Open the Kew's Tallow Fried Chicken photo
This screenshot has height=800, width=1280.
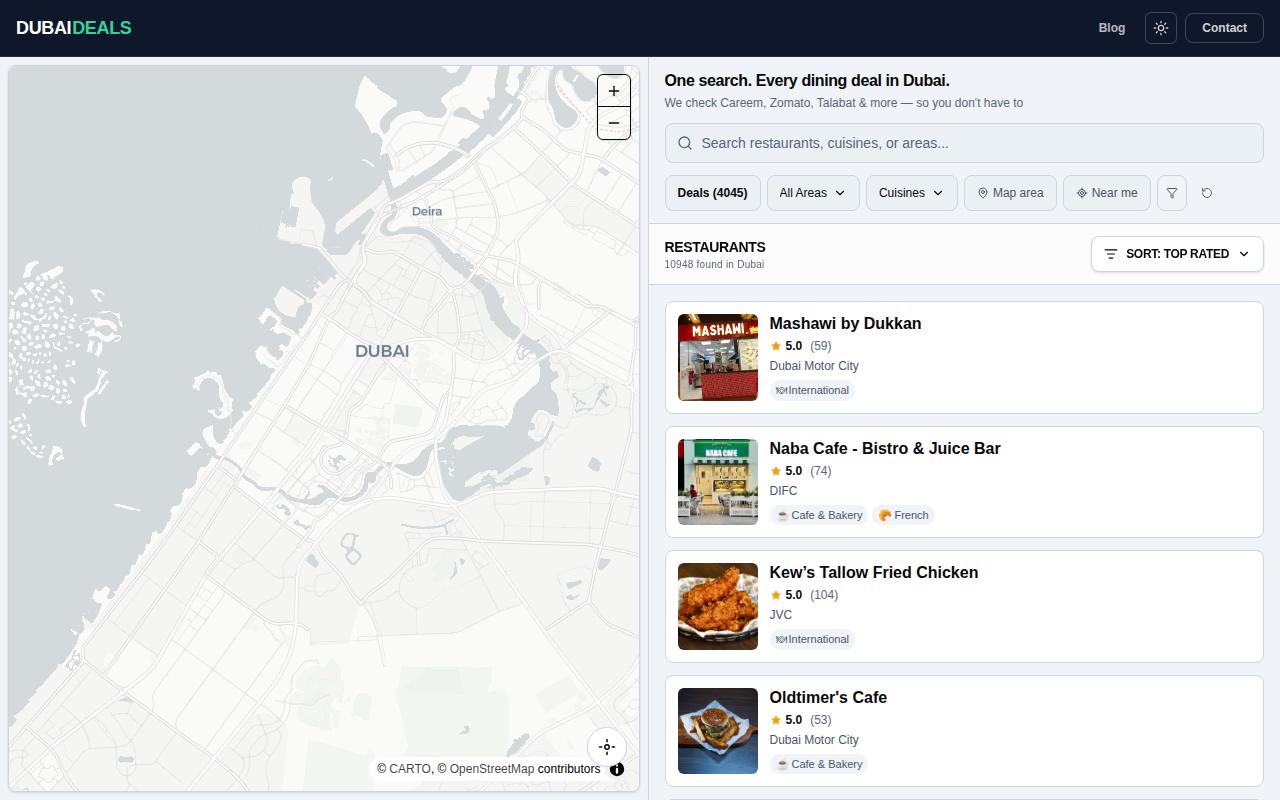point(718,606)
